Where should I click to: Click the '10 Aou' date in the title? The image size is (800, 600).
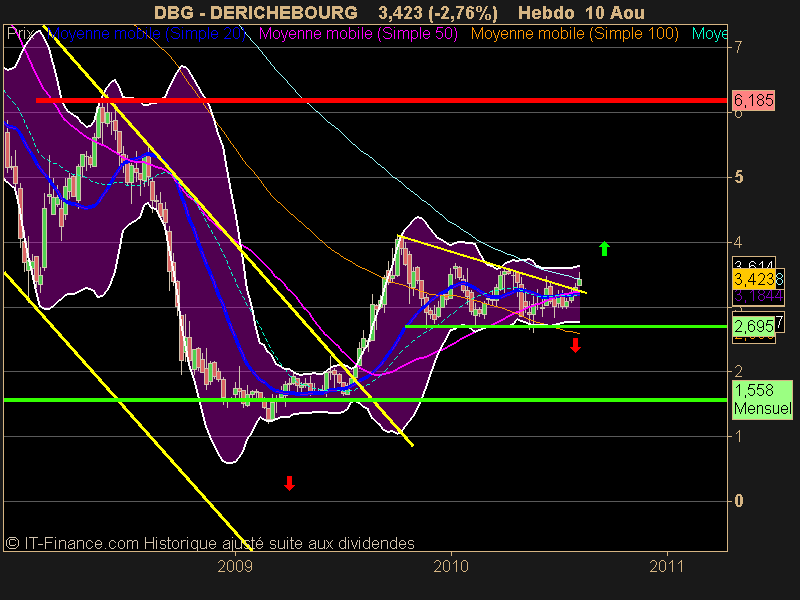(x=614, y=12)
